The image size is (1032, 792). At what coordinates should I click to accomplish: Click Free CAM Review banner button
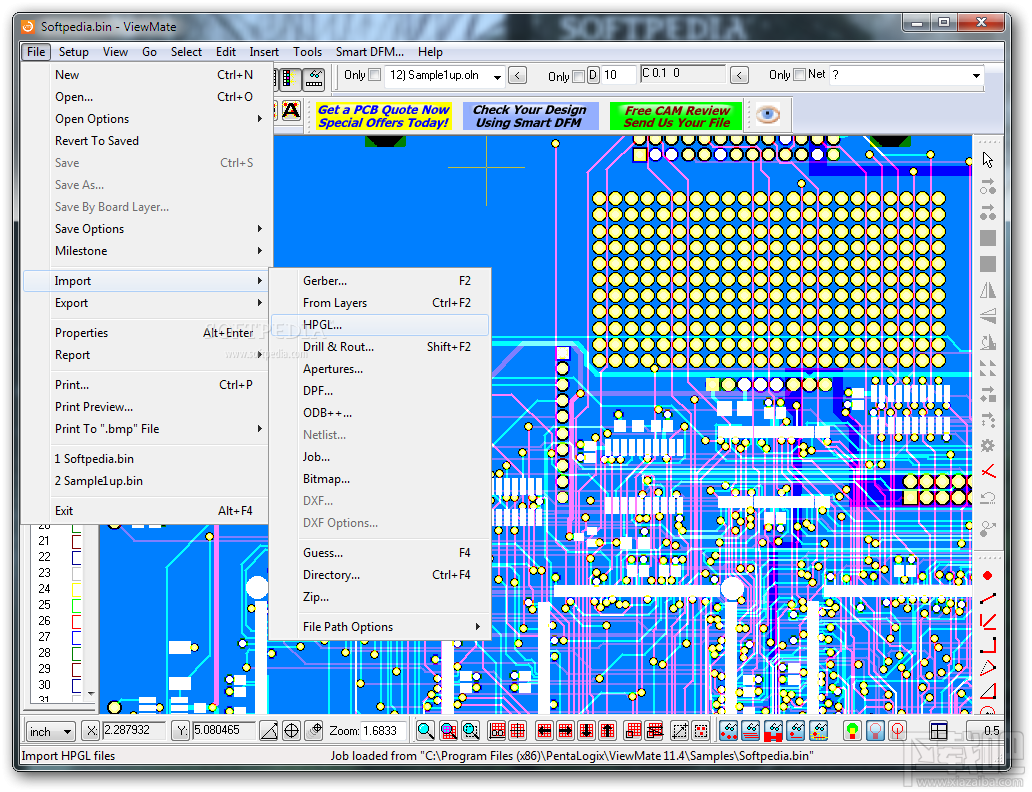pyautogui.click(x=676, y=116)
